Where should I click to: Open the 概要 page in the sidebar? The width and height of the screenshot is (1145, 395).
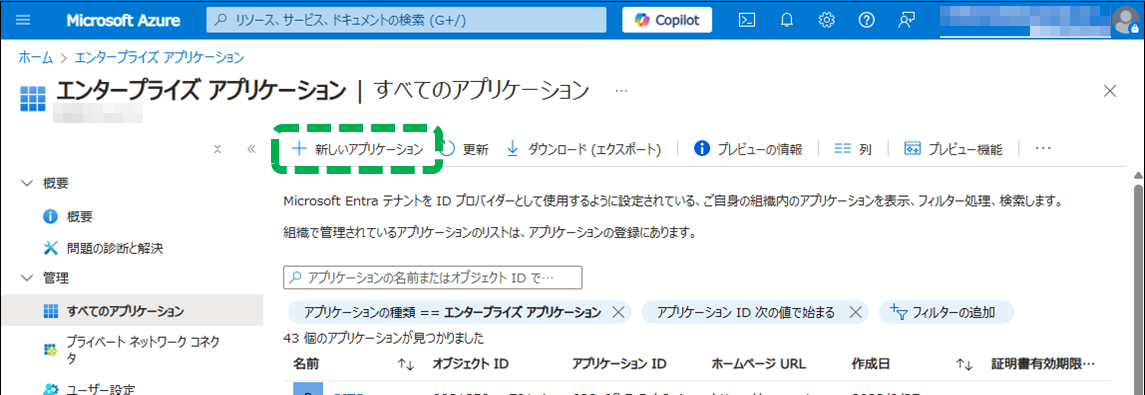click(x=80, y=217)
